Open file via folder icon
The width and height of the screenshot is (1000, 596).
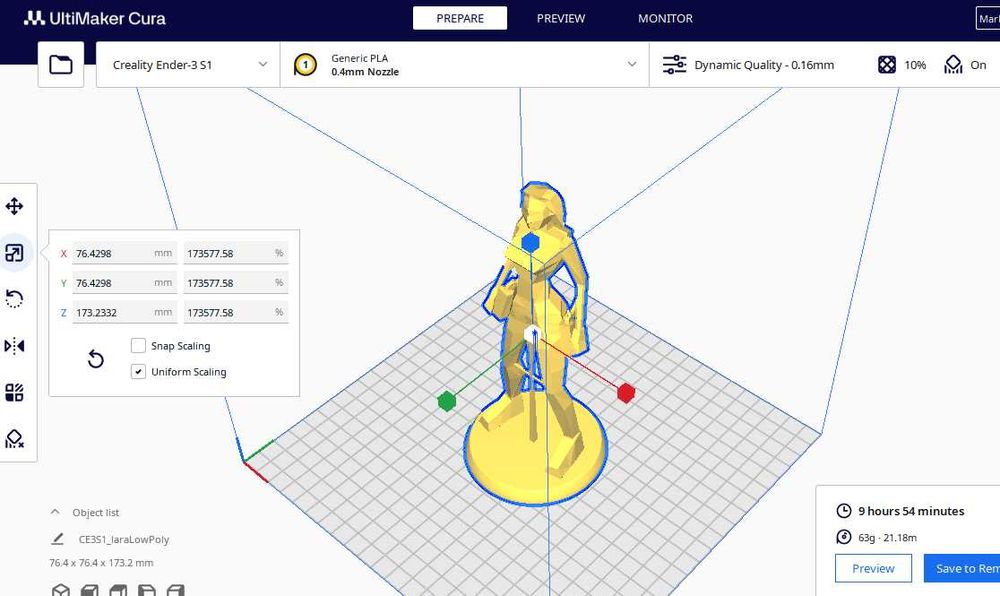[61, 64]
